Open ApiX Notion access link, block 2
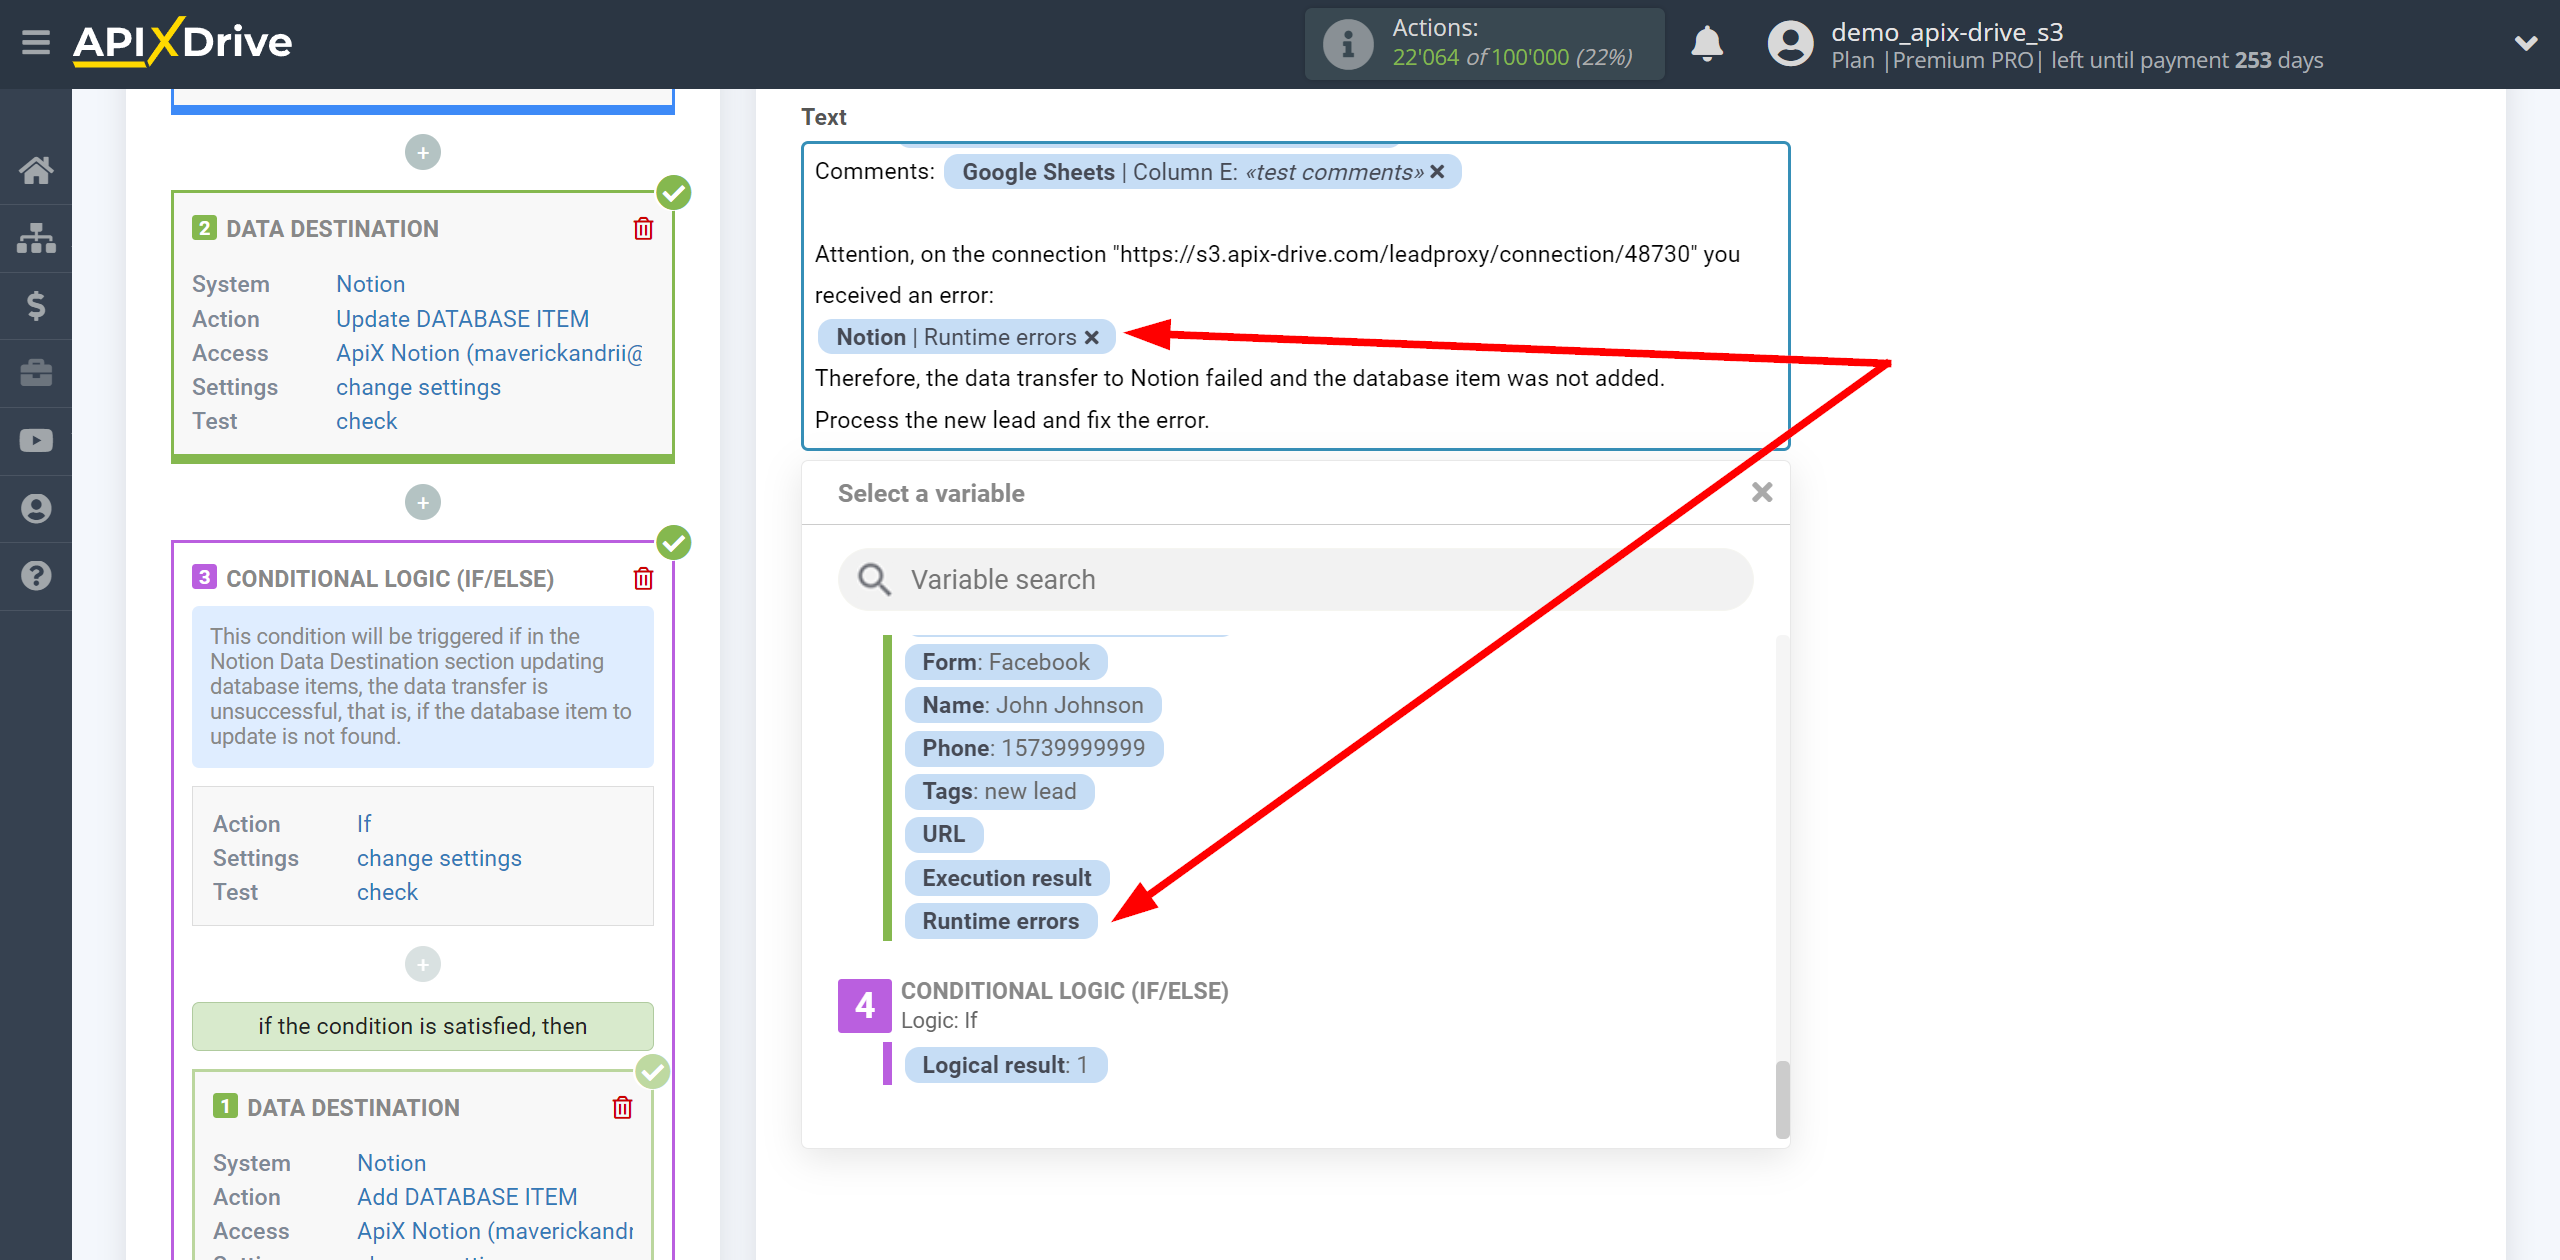 coord(489,353)
